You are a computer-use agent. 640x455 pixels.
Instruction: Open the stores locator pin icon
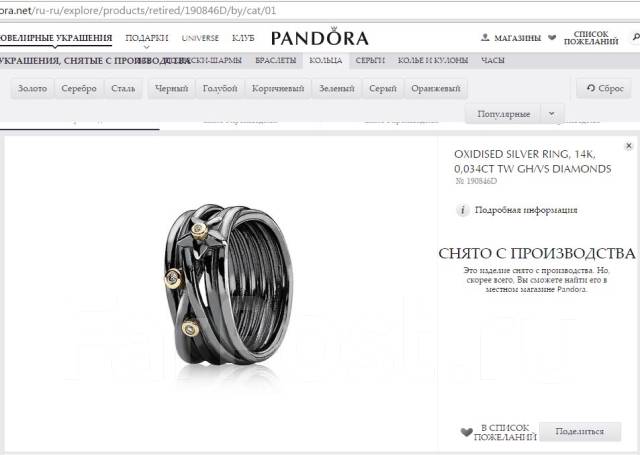pos(485,38)
